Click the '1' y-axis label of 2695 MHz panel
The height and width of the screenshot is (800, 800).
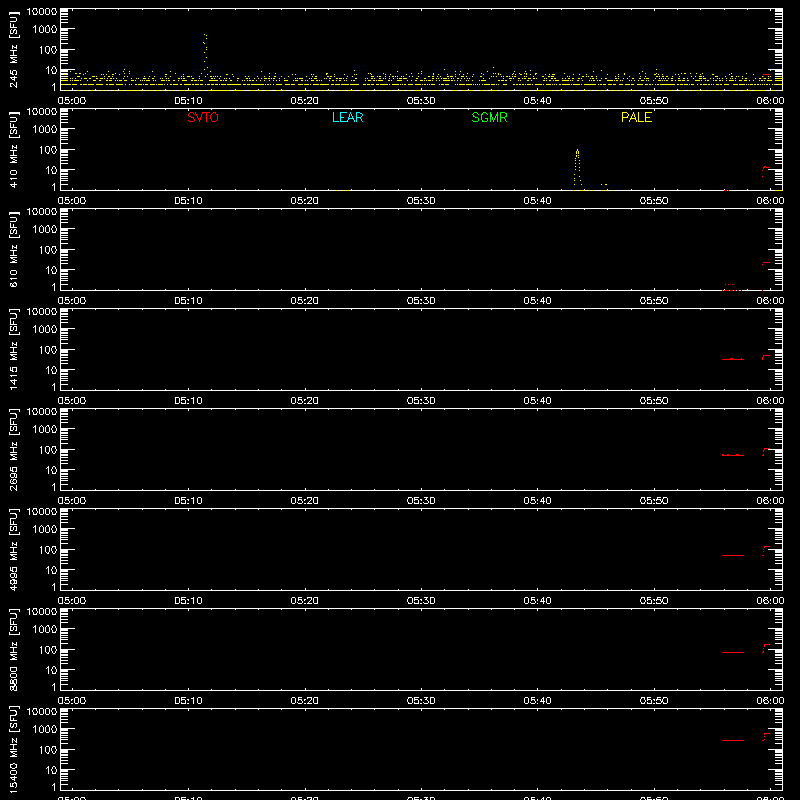click(x=54, y=487)
